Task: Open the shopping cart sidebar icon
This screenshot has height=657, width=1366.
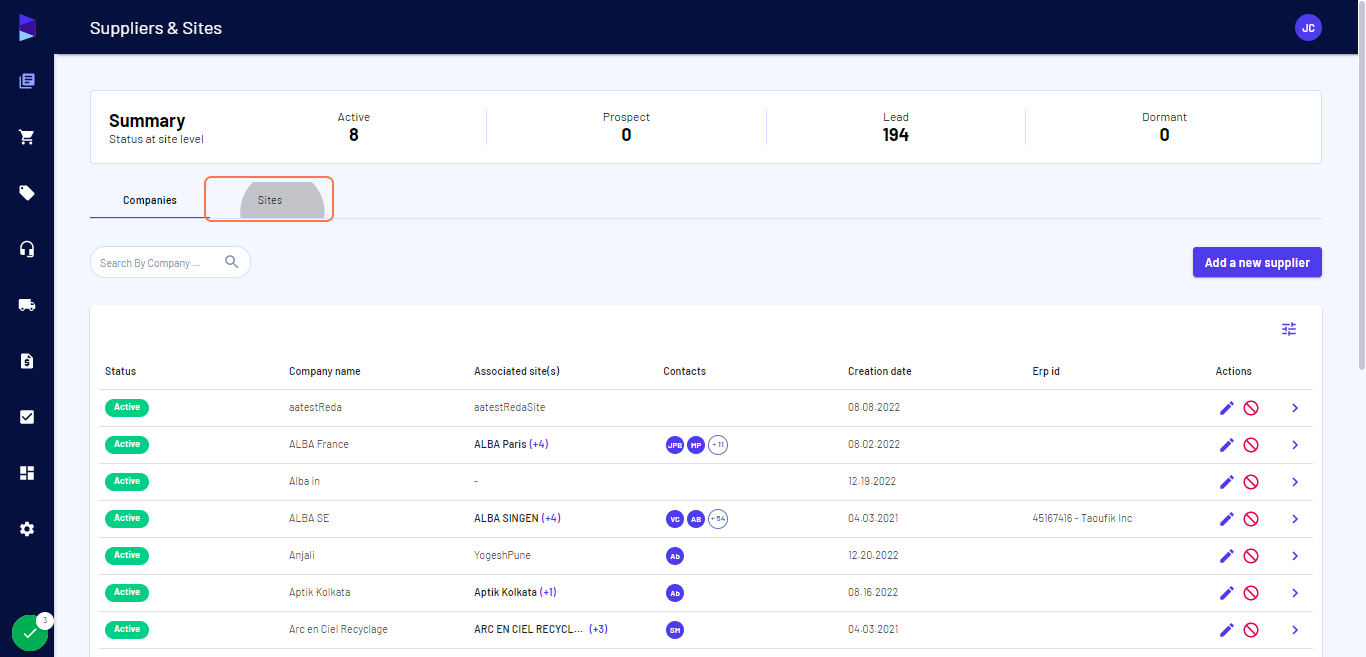Action: (27, 137)
